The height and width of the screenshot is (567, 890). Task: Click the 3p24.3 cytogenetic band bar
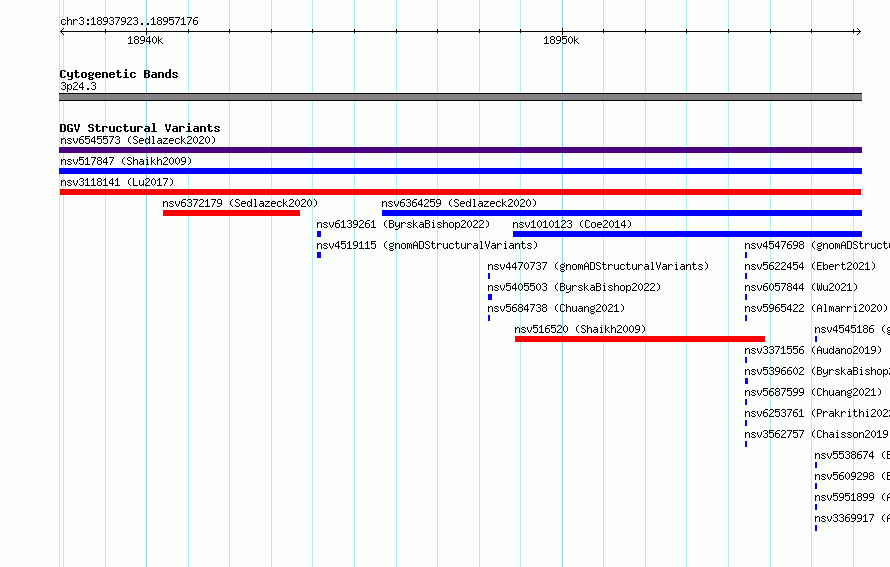point(460,97)
